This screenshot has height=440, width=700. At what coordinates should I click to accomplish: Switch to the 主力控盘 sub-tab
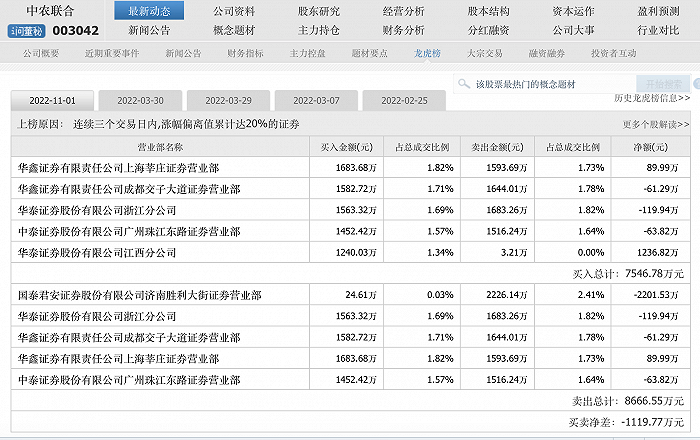pyautogui.click(x=307, y=54)
